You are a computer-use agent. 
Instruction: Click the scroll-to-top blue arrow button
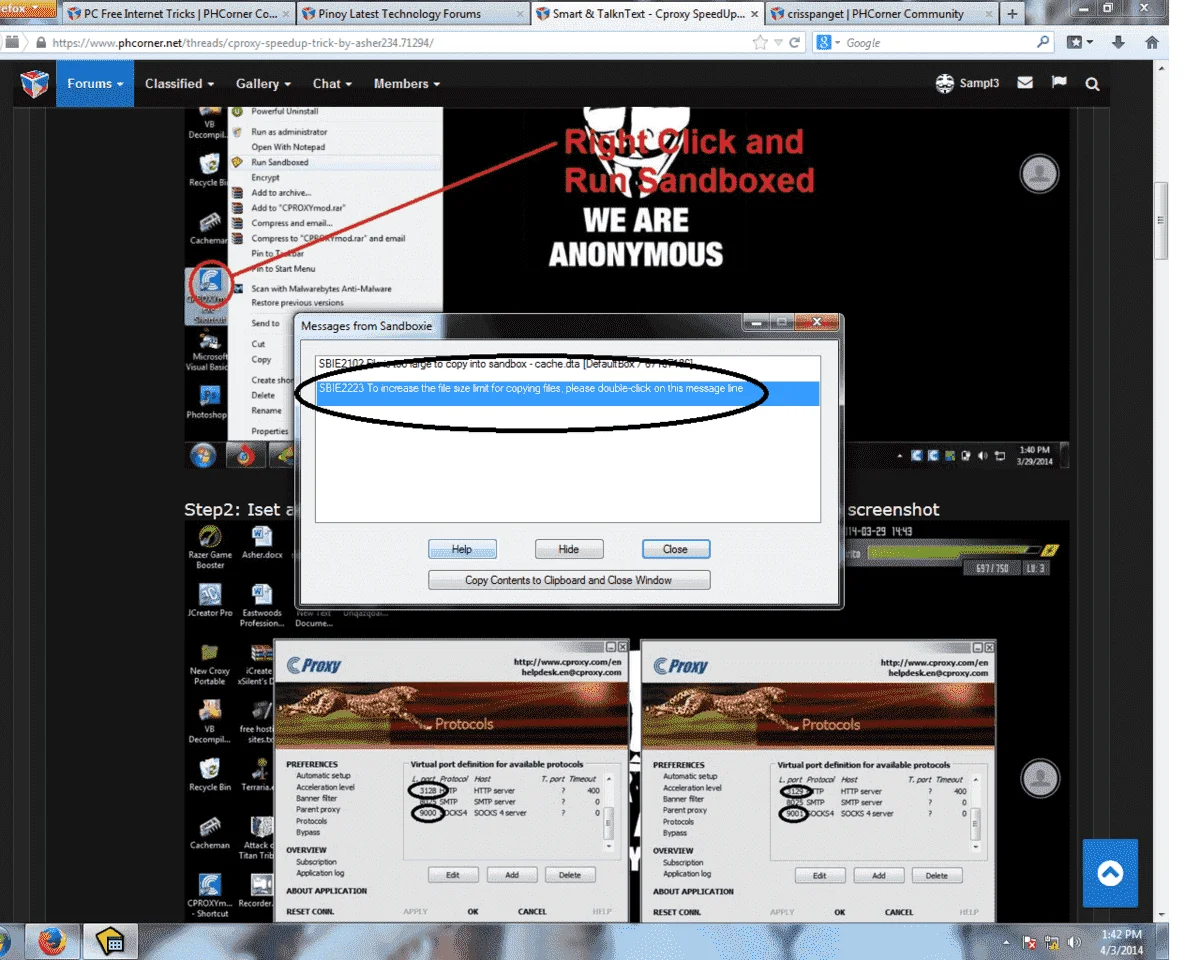tap(1110, 873)
